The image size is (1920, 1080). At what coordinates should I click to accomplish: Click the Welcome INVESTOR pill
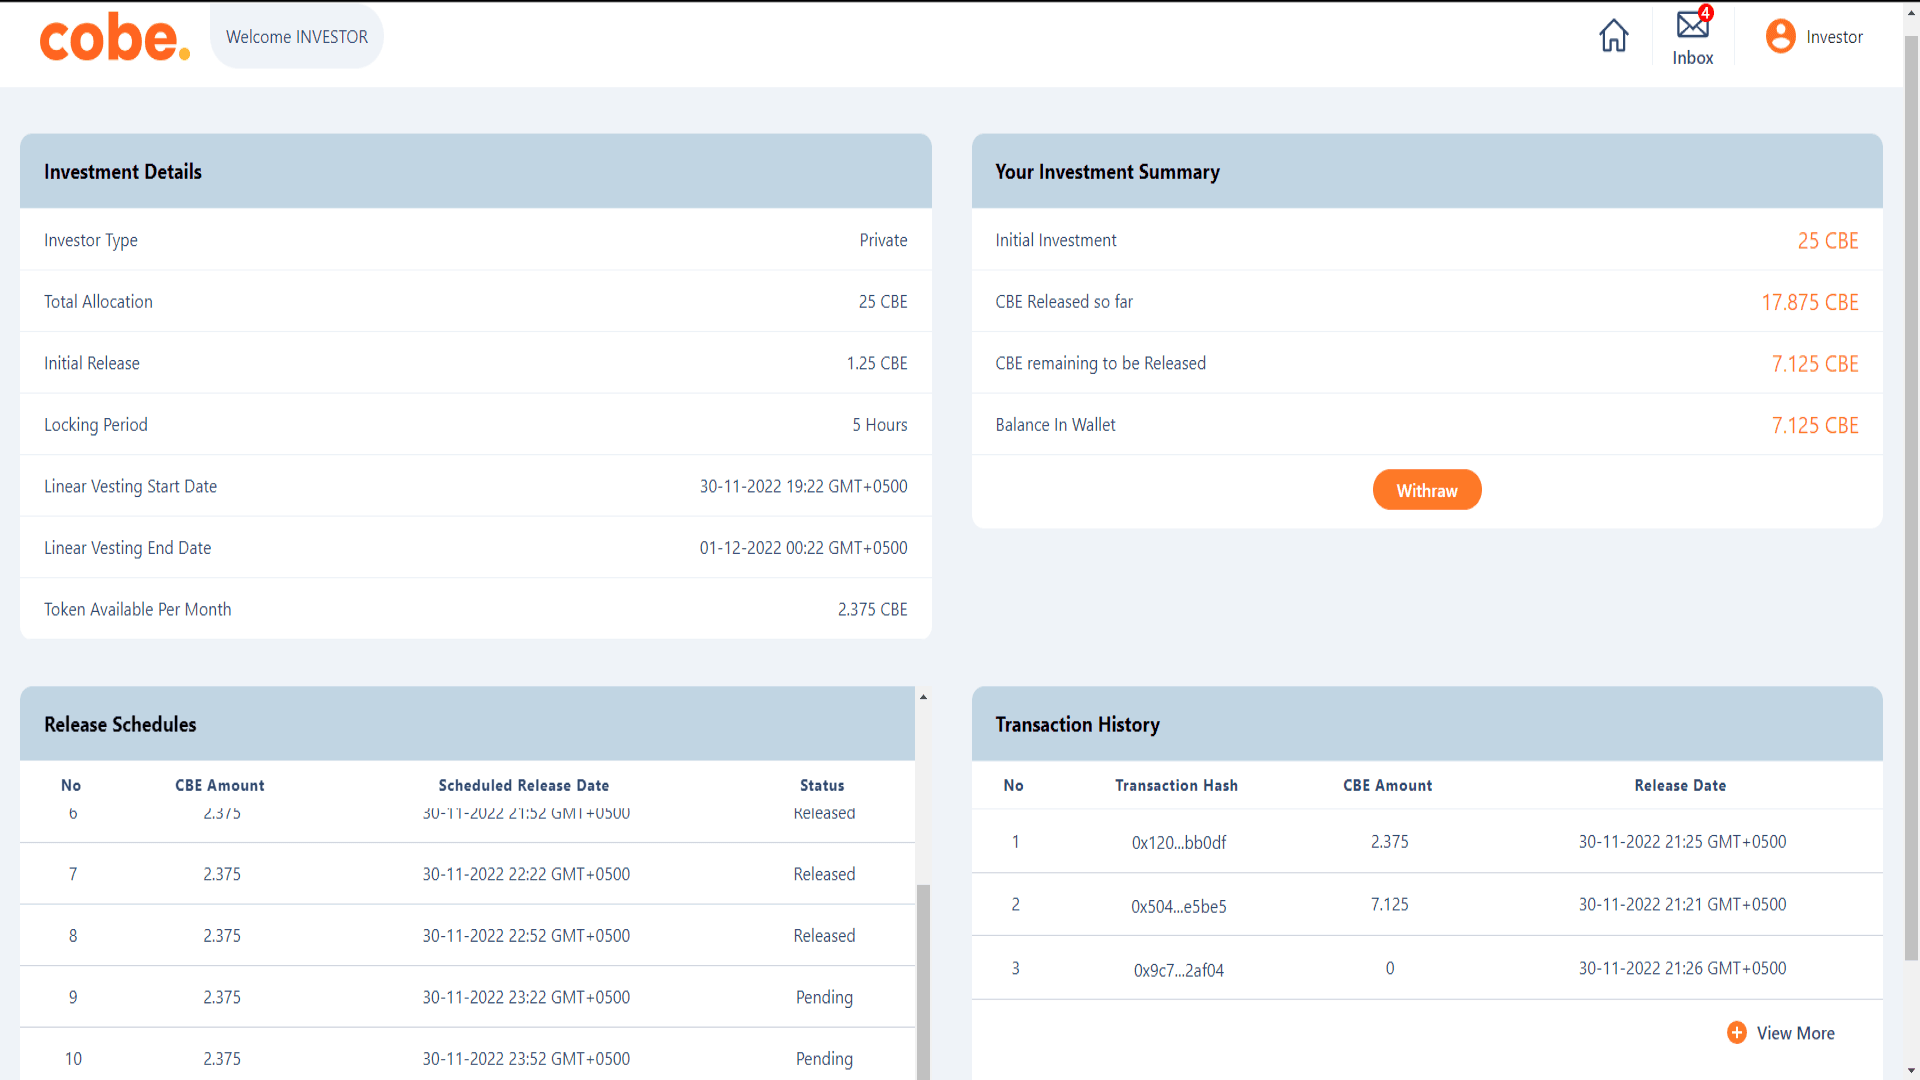click(x=296, y=37)
